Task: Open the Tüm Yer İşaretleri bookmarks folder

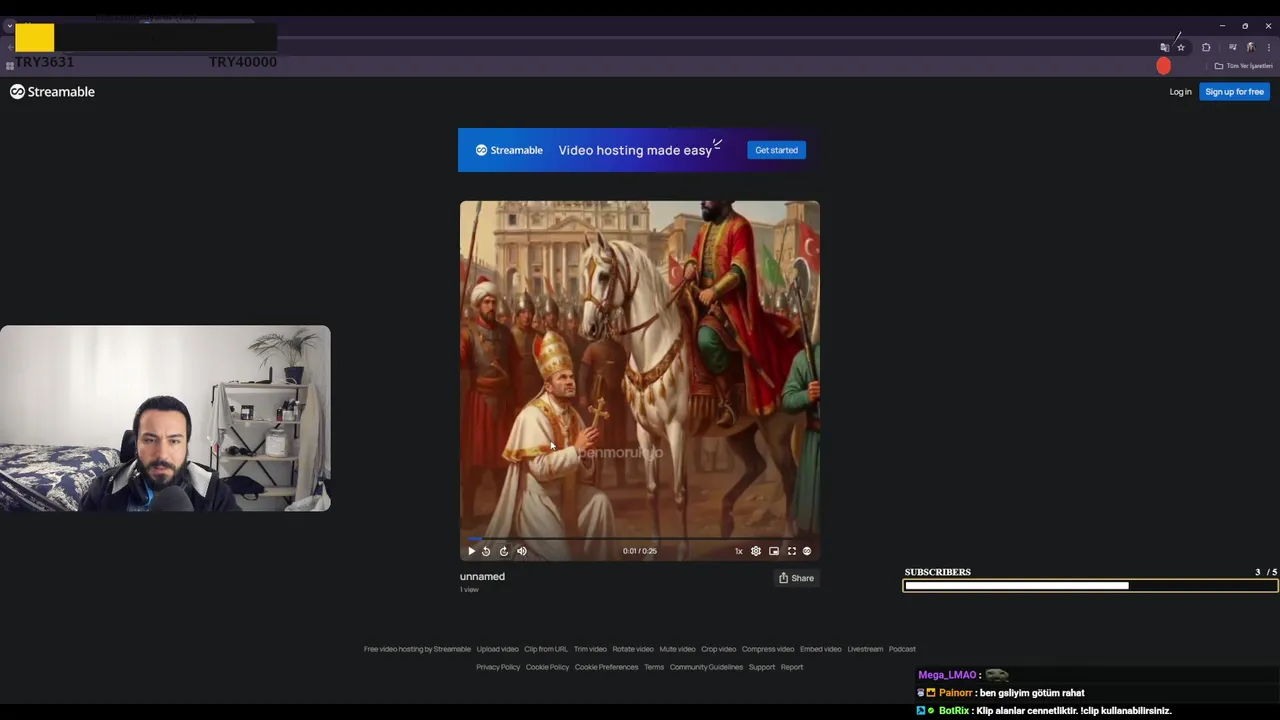Action: tap(1243, 66)
